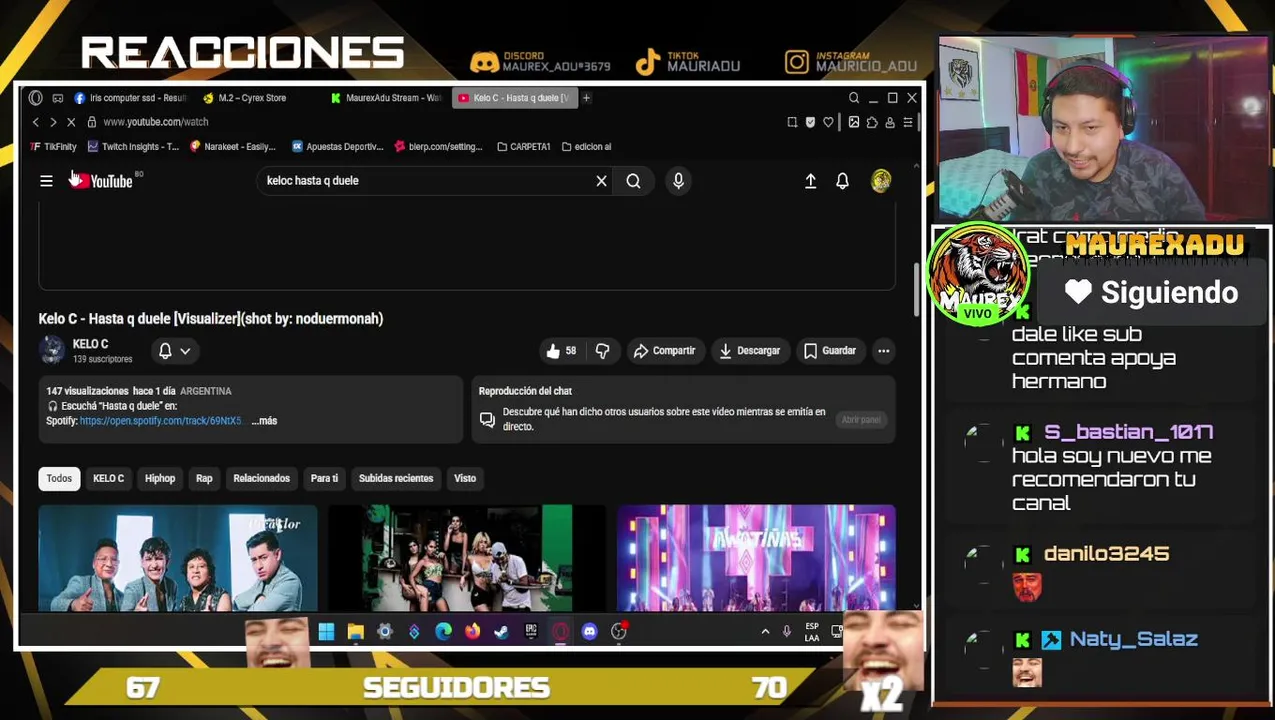Open the CARPETA1 bookmarks folder

click(524, 147)
